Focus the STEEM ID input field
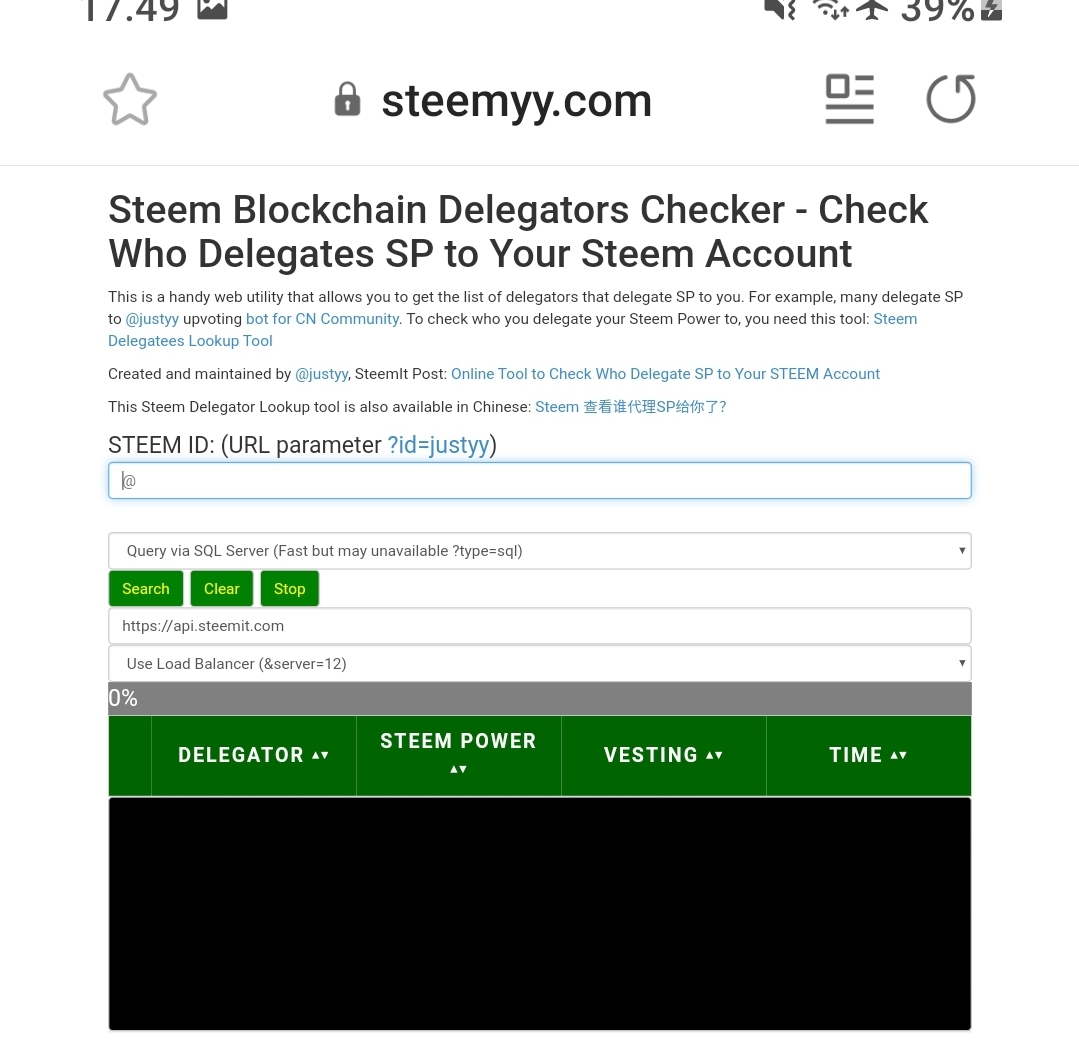 click(540, 480)
